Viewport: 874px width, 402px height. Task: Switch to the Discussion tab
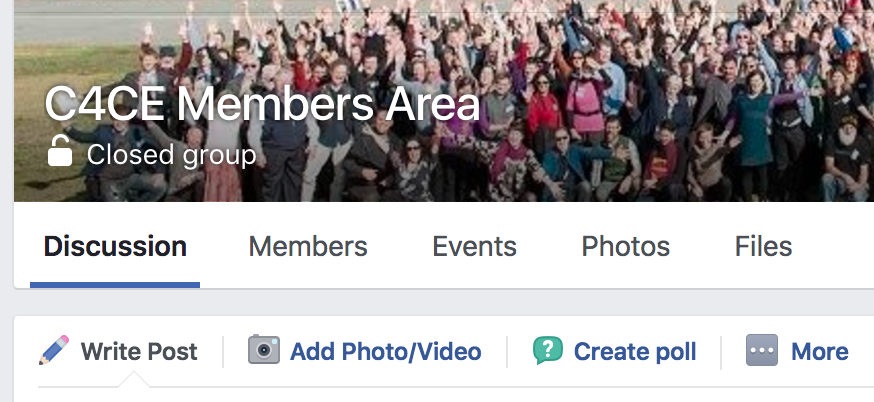tap(115, 246)
